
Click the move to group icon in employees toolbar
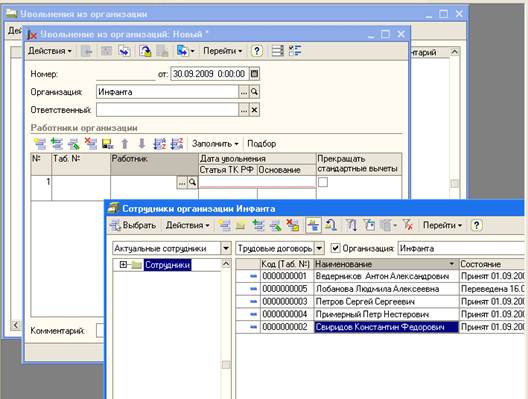click(331, 225)
